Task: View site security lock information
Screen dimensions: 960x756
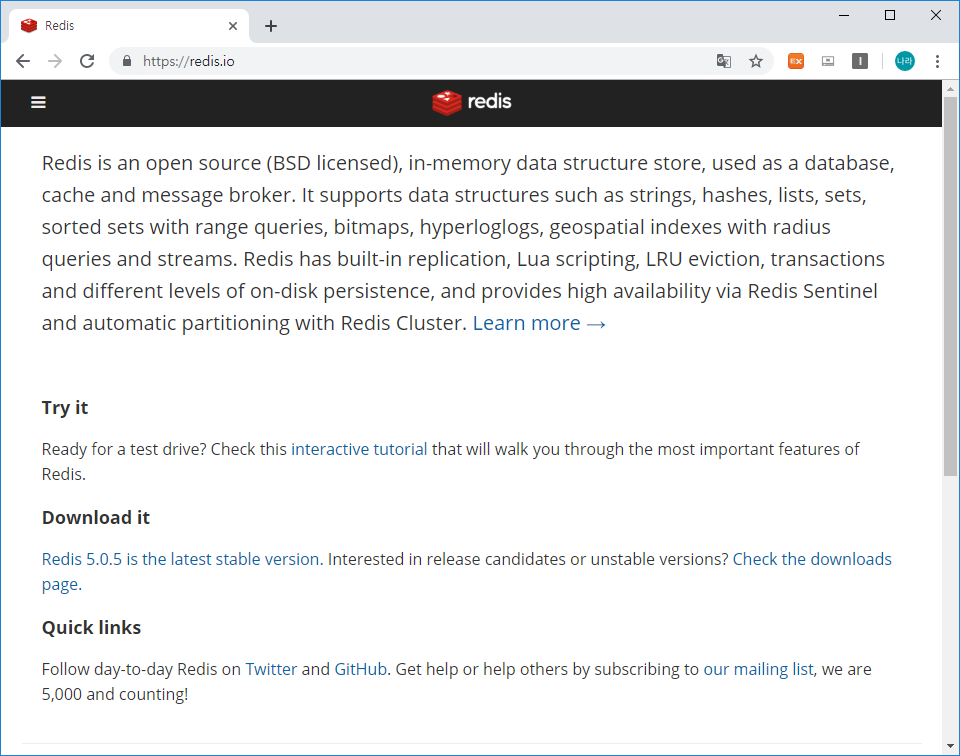Action: [x=127, y=61]
